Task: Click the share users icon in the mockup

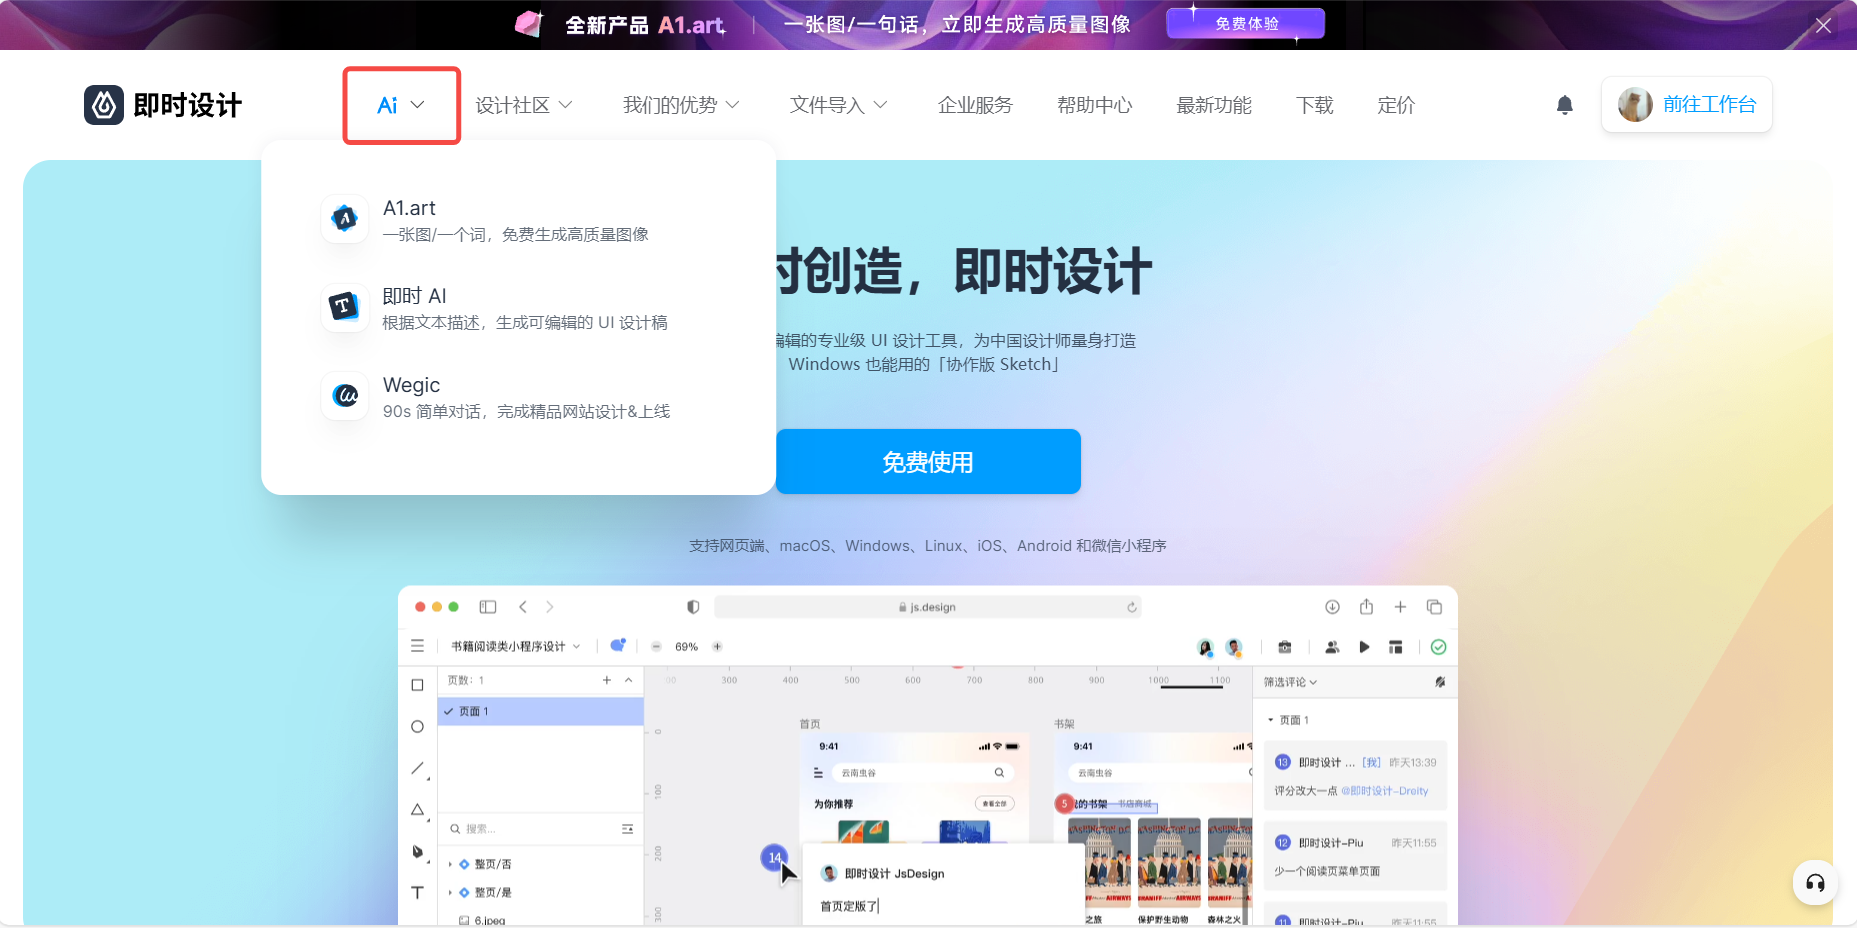Action: (x=1332, y=647)
